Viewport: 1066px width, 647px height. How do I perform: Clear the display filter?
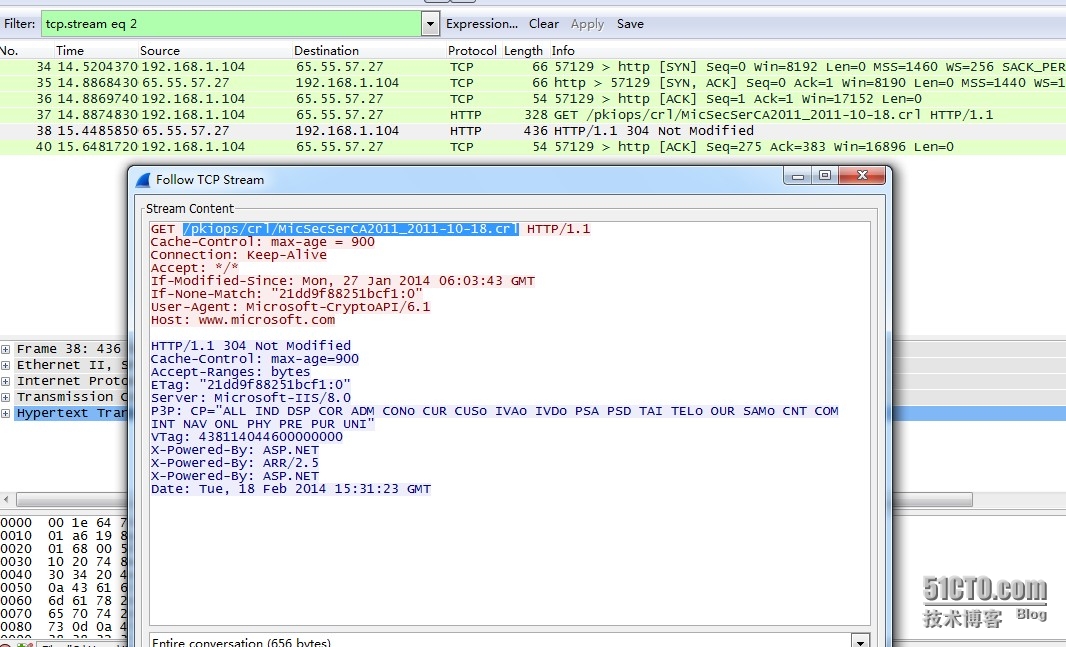544,24
